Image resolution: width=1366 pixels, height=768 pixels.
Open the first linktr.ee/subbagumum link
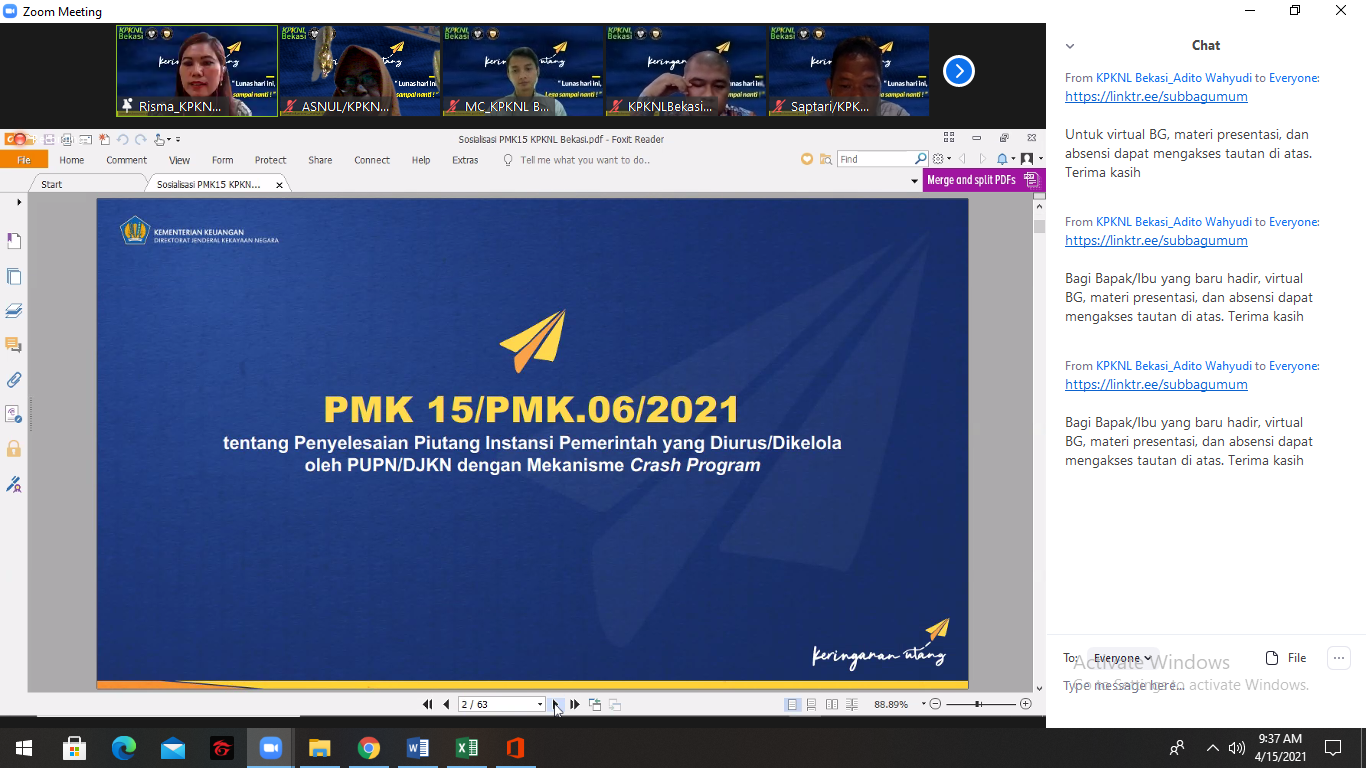click(x=1156, y=97)
